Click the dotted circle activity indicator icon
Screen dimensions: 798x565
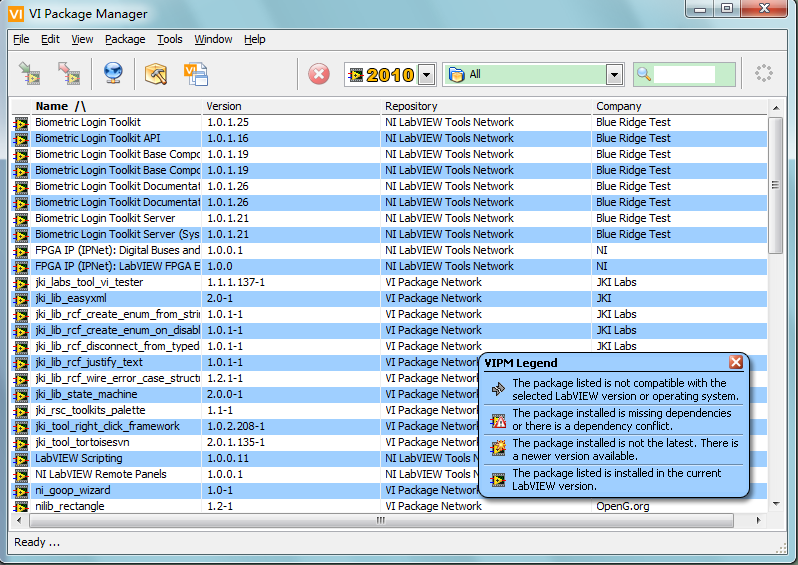click(x=763, y=74)
